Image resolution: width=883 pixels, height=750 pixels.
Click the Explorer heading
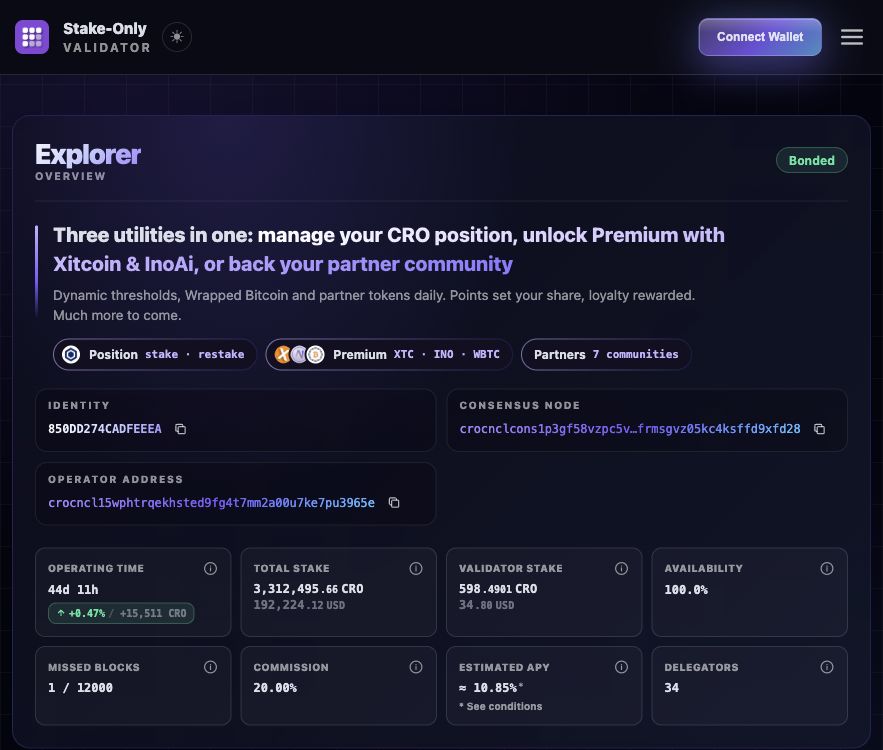pyautogui.click(x=88, y=154)
